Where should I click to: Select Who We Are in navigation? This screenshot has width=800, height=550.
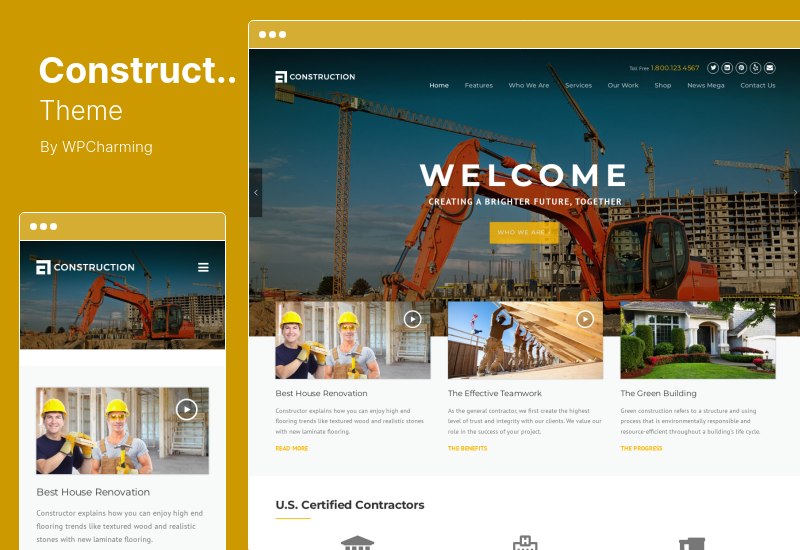coord(529,85)
